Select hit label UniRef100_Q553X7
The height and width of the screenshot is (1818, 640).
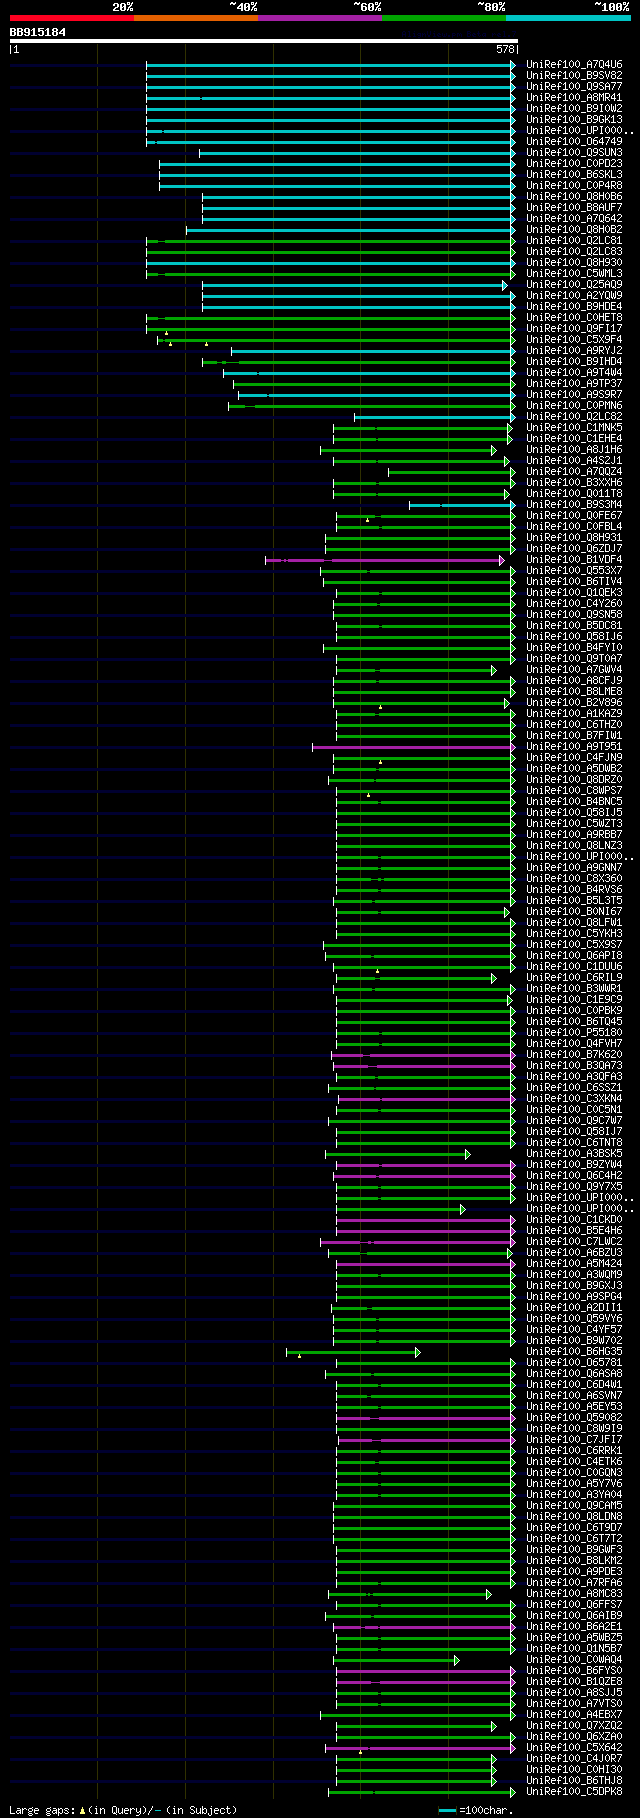point(574,570)
